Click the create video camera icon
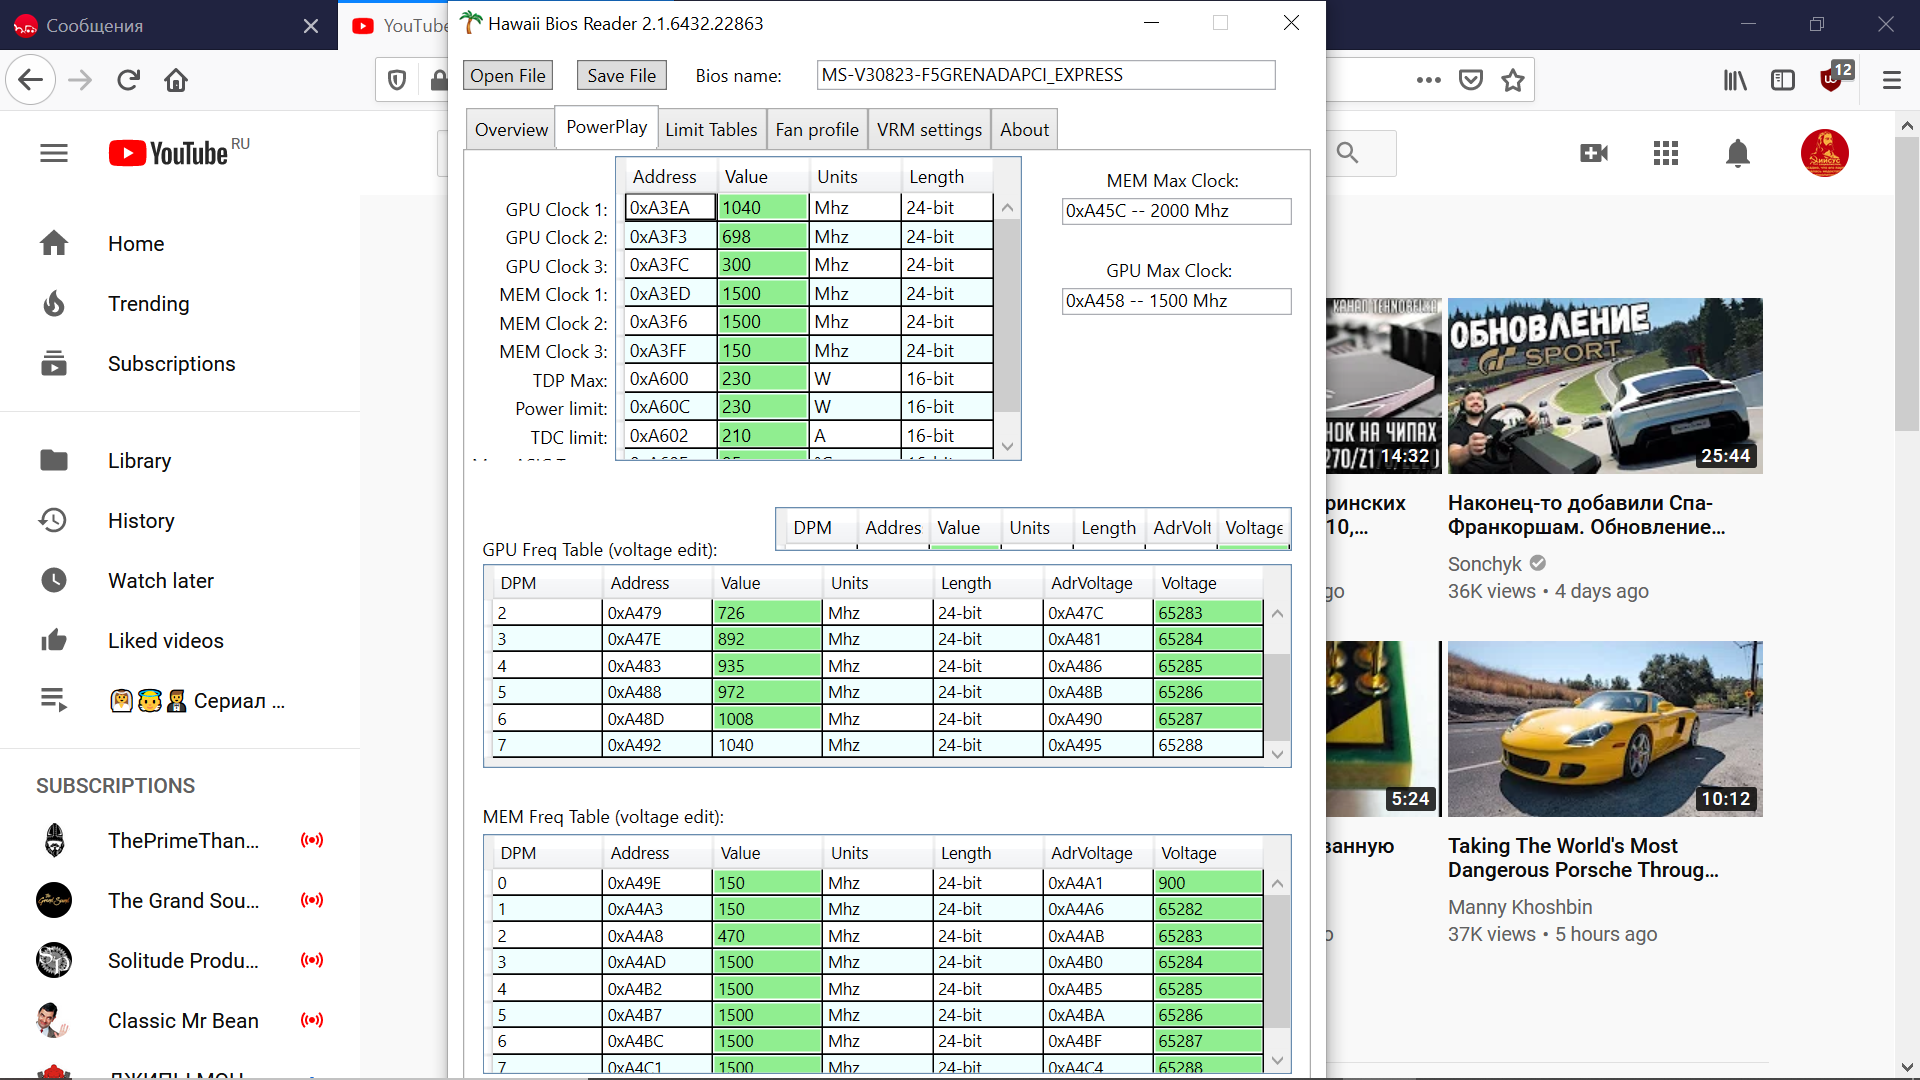This screenshot has width=1920, height=1080. click(x=1594, y=153)
